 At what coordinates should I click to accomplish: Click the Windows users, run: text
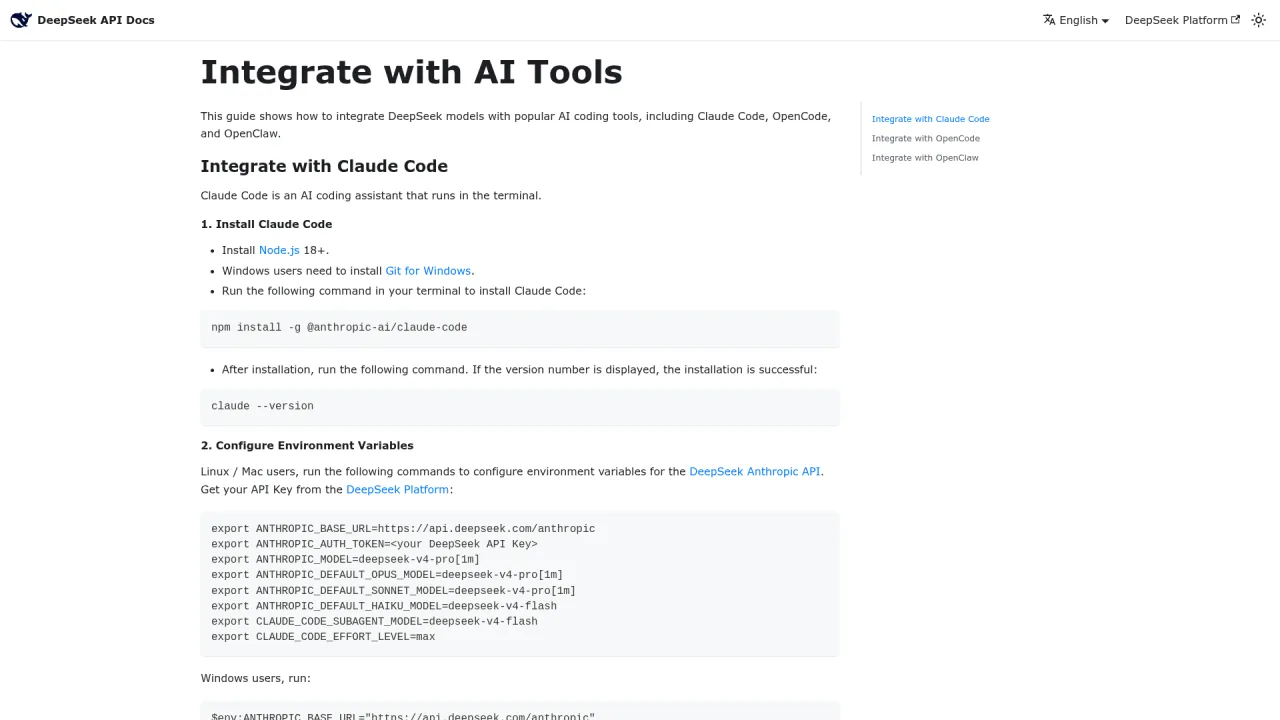click(x=256, y=678)
